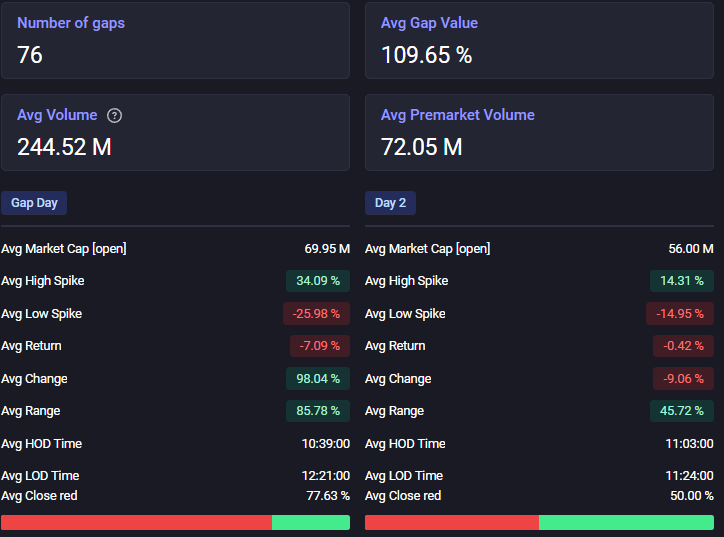724x537 pixels.
Task: Click Day 2 market cap value 56.00 M
Action: pos(691,249)
